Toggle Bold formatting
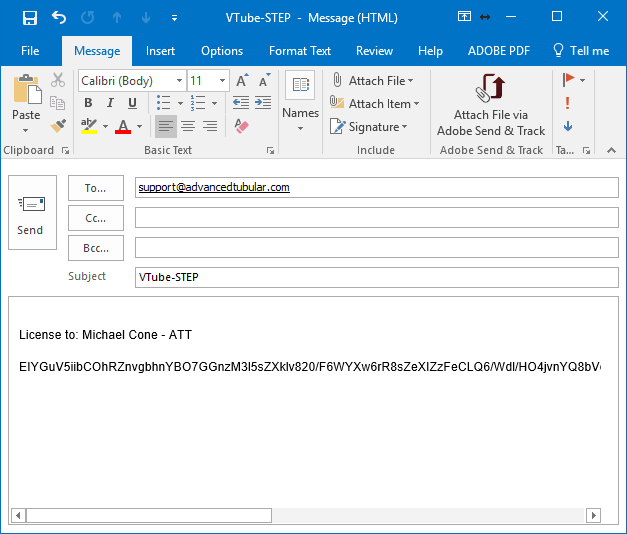 point(88,103)
